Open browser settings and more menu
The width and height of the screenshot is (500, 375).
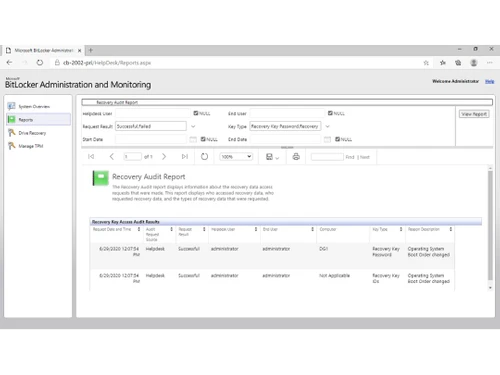pyautogui.click(x=489, y=63)
